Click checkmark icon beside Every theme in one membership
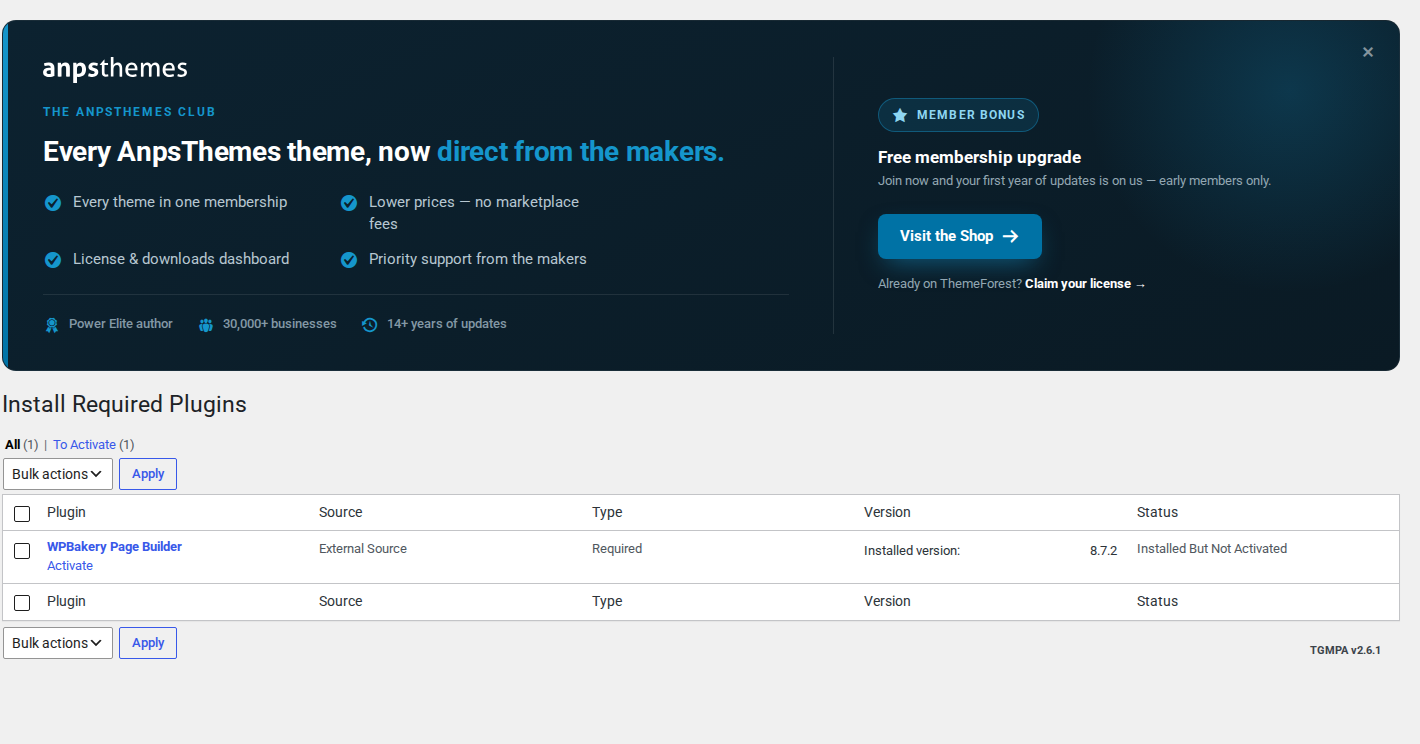 click(x=53, y=203)
